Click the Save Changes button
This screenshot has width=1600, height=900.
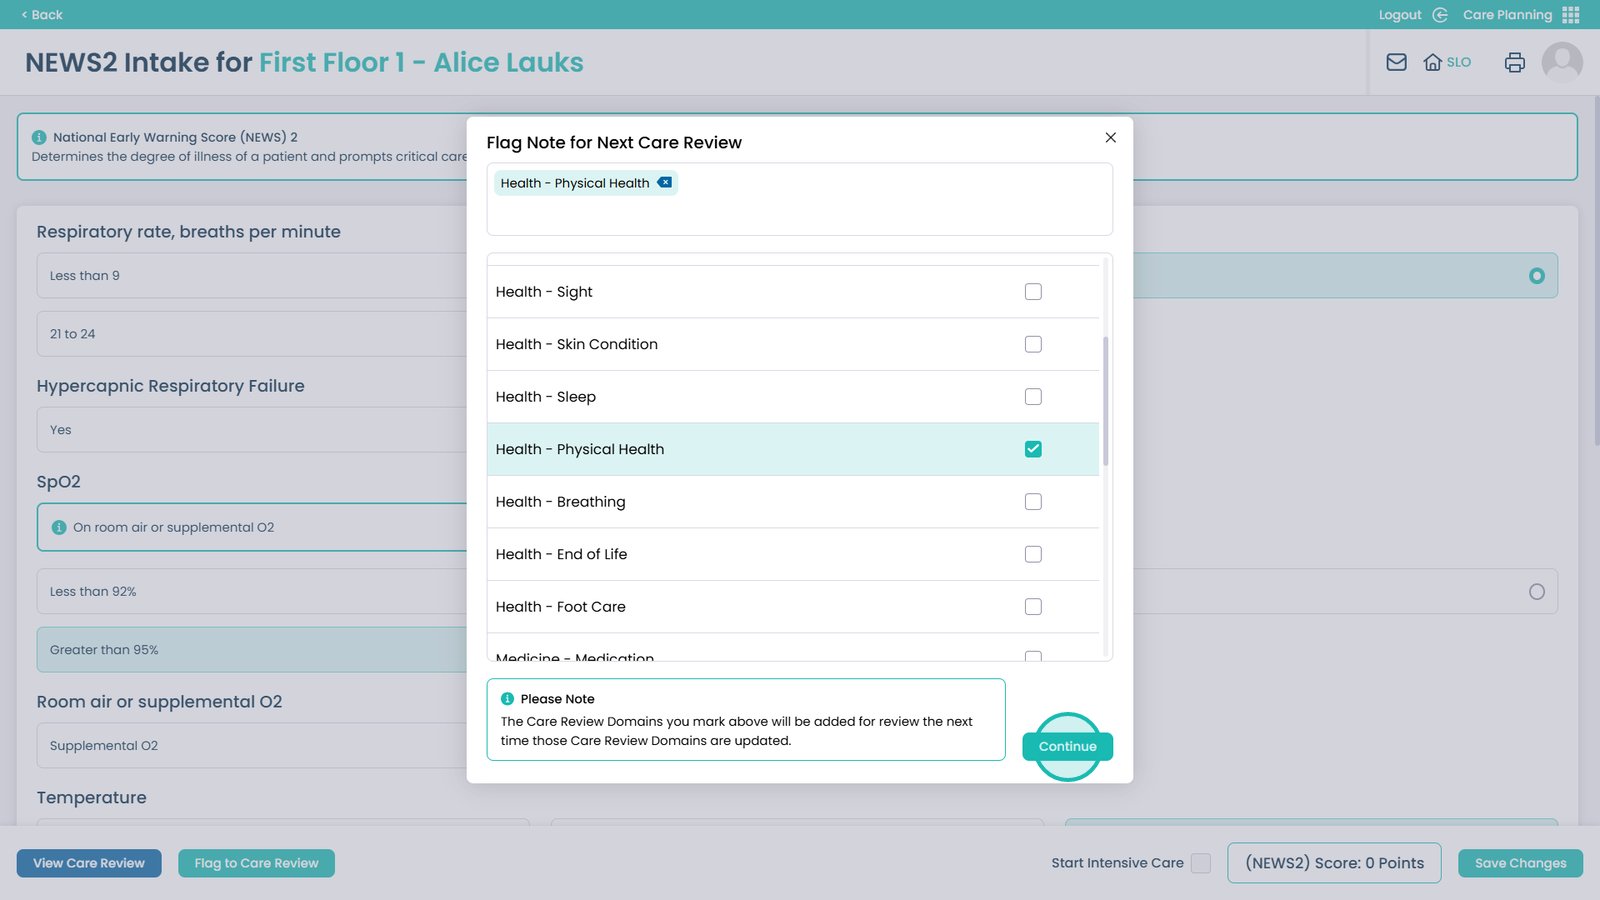pos(1520,863)
